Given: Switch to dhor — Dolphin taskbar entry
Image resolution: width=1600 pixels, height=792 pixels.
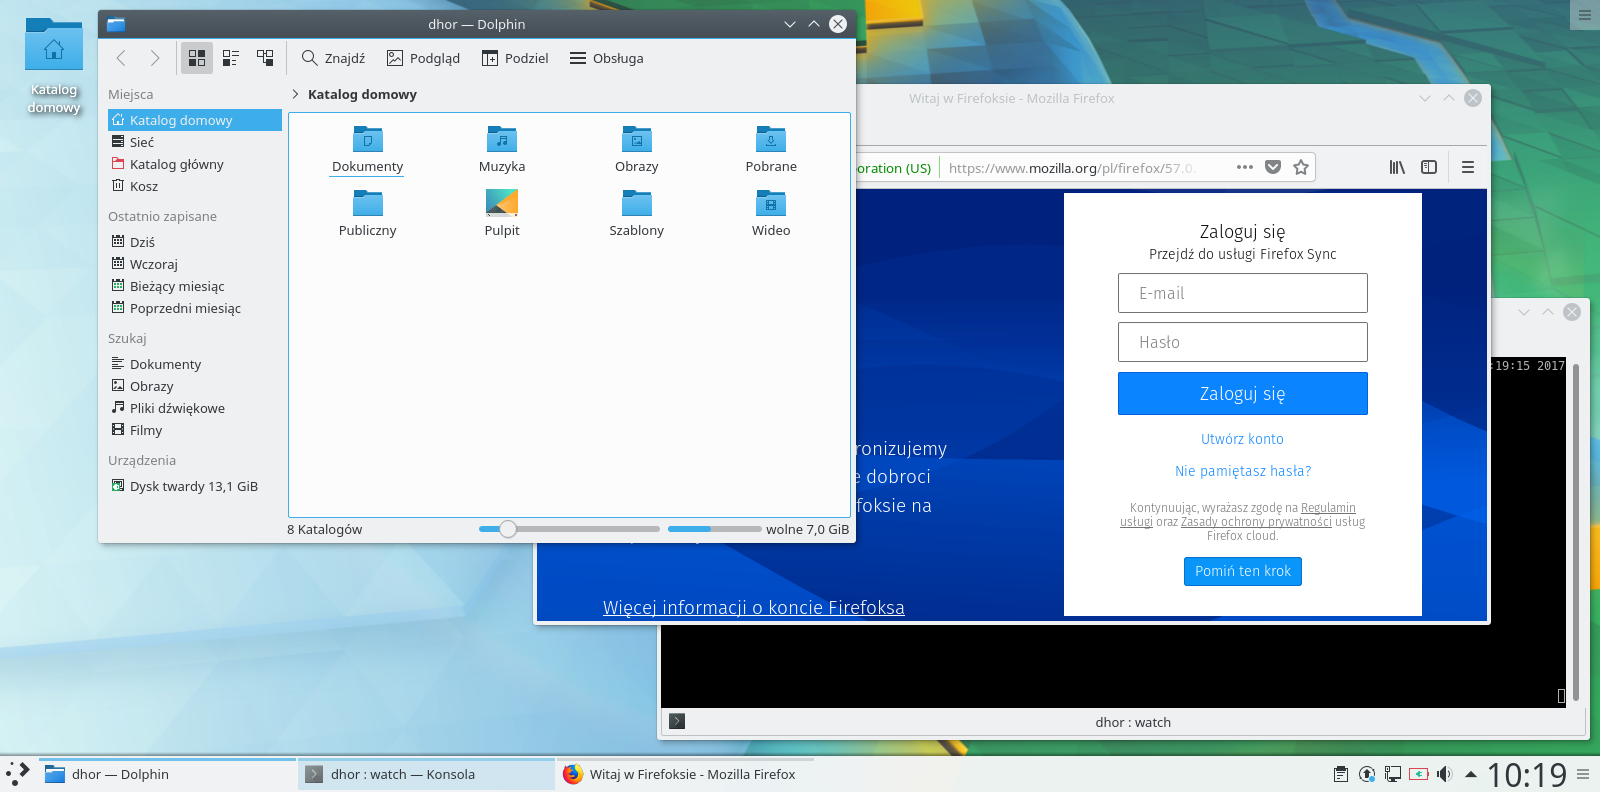Looking at the screenshot, I should pyautogui.click(x=168, y=774).
